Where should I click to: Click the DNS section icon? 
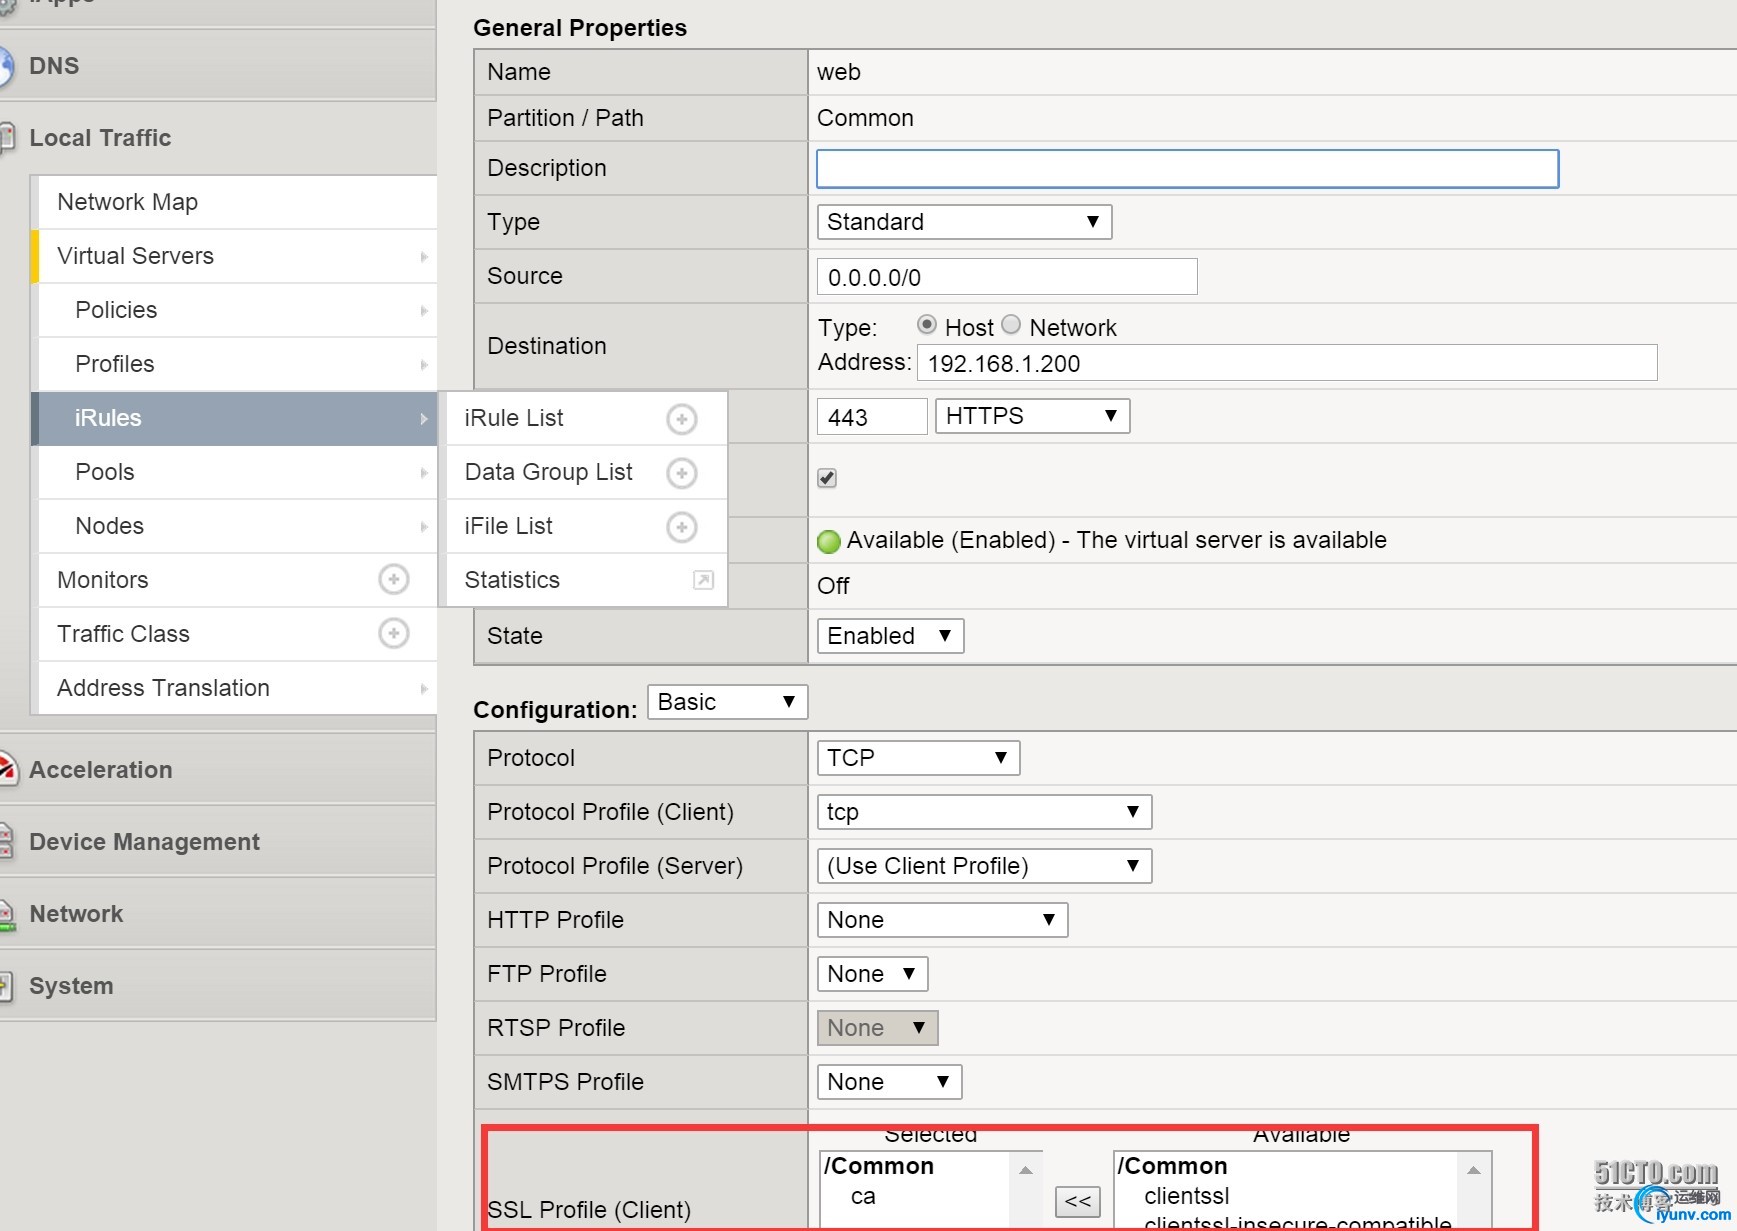pyautogui.click(x=5, y=67)
